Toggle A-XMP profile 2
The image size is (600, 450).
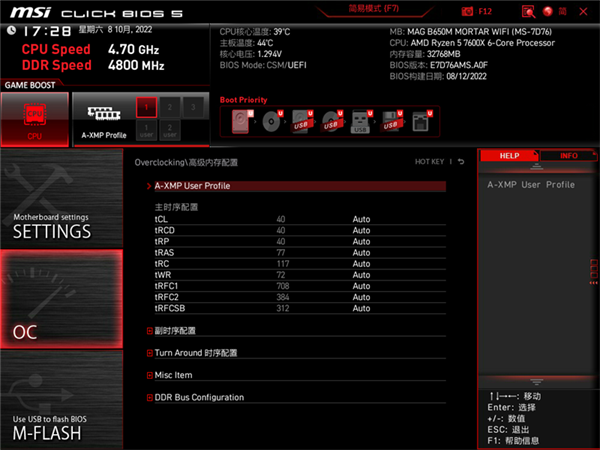coord(170,106)
